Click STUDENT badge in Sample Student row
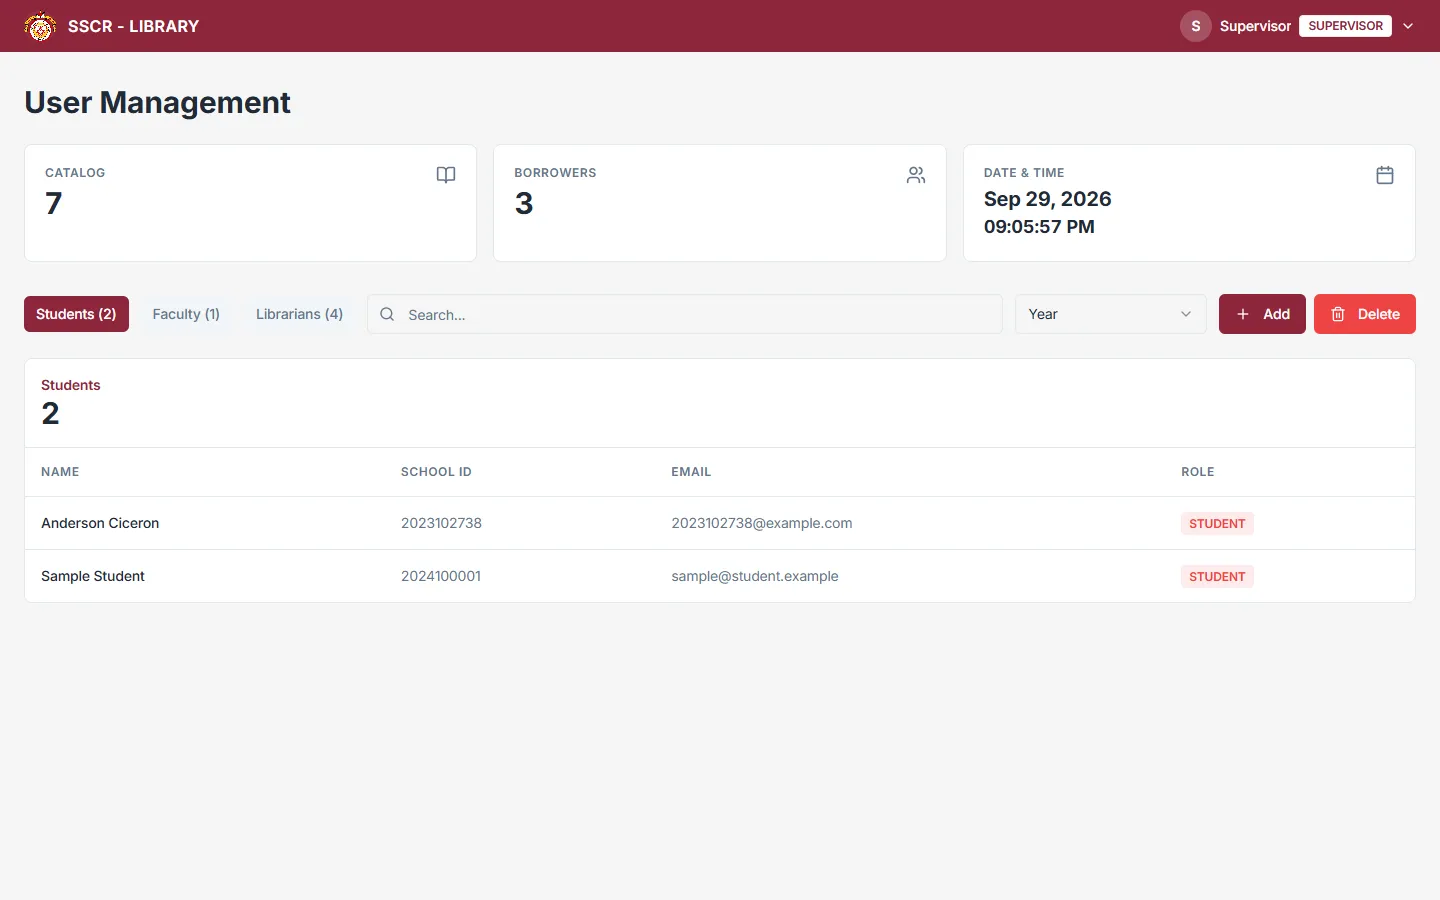The image size is (1440, 900). 1217,576
